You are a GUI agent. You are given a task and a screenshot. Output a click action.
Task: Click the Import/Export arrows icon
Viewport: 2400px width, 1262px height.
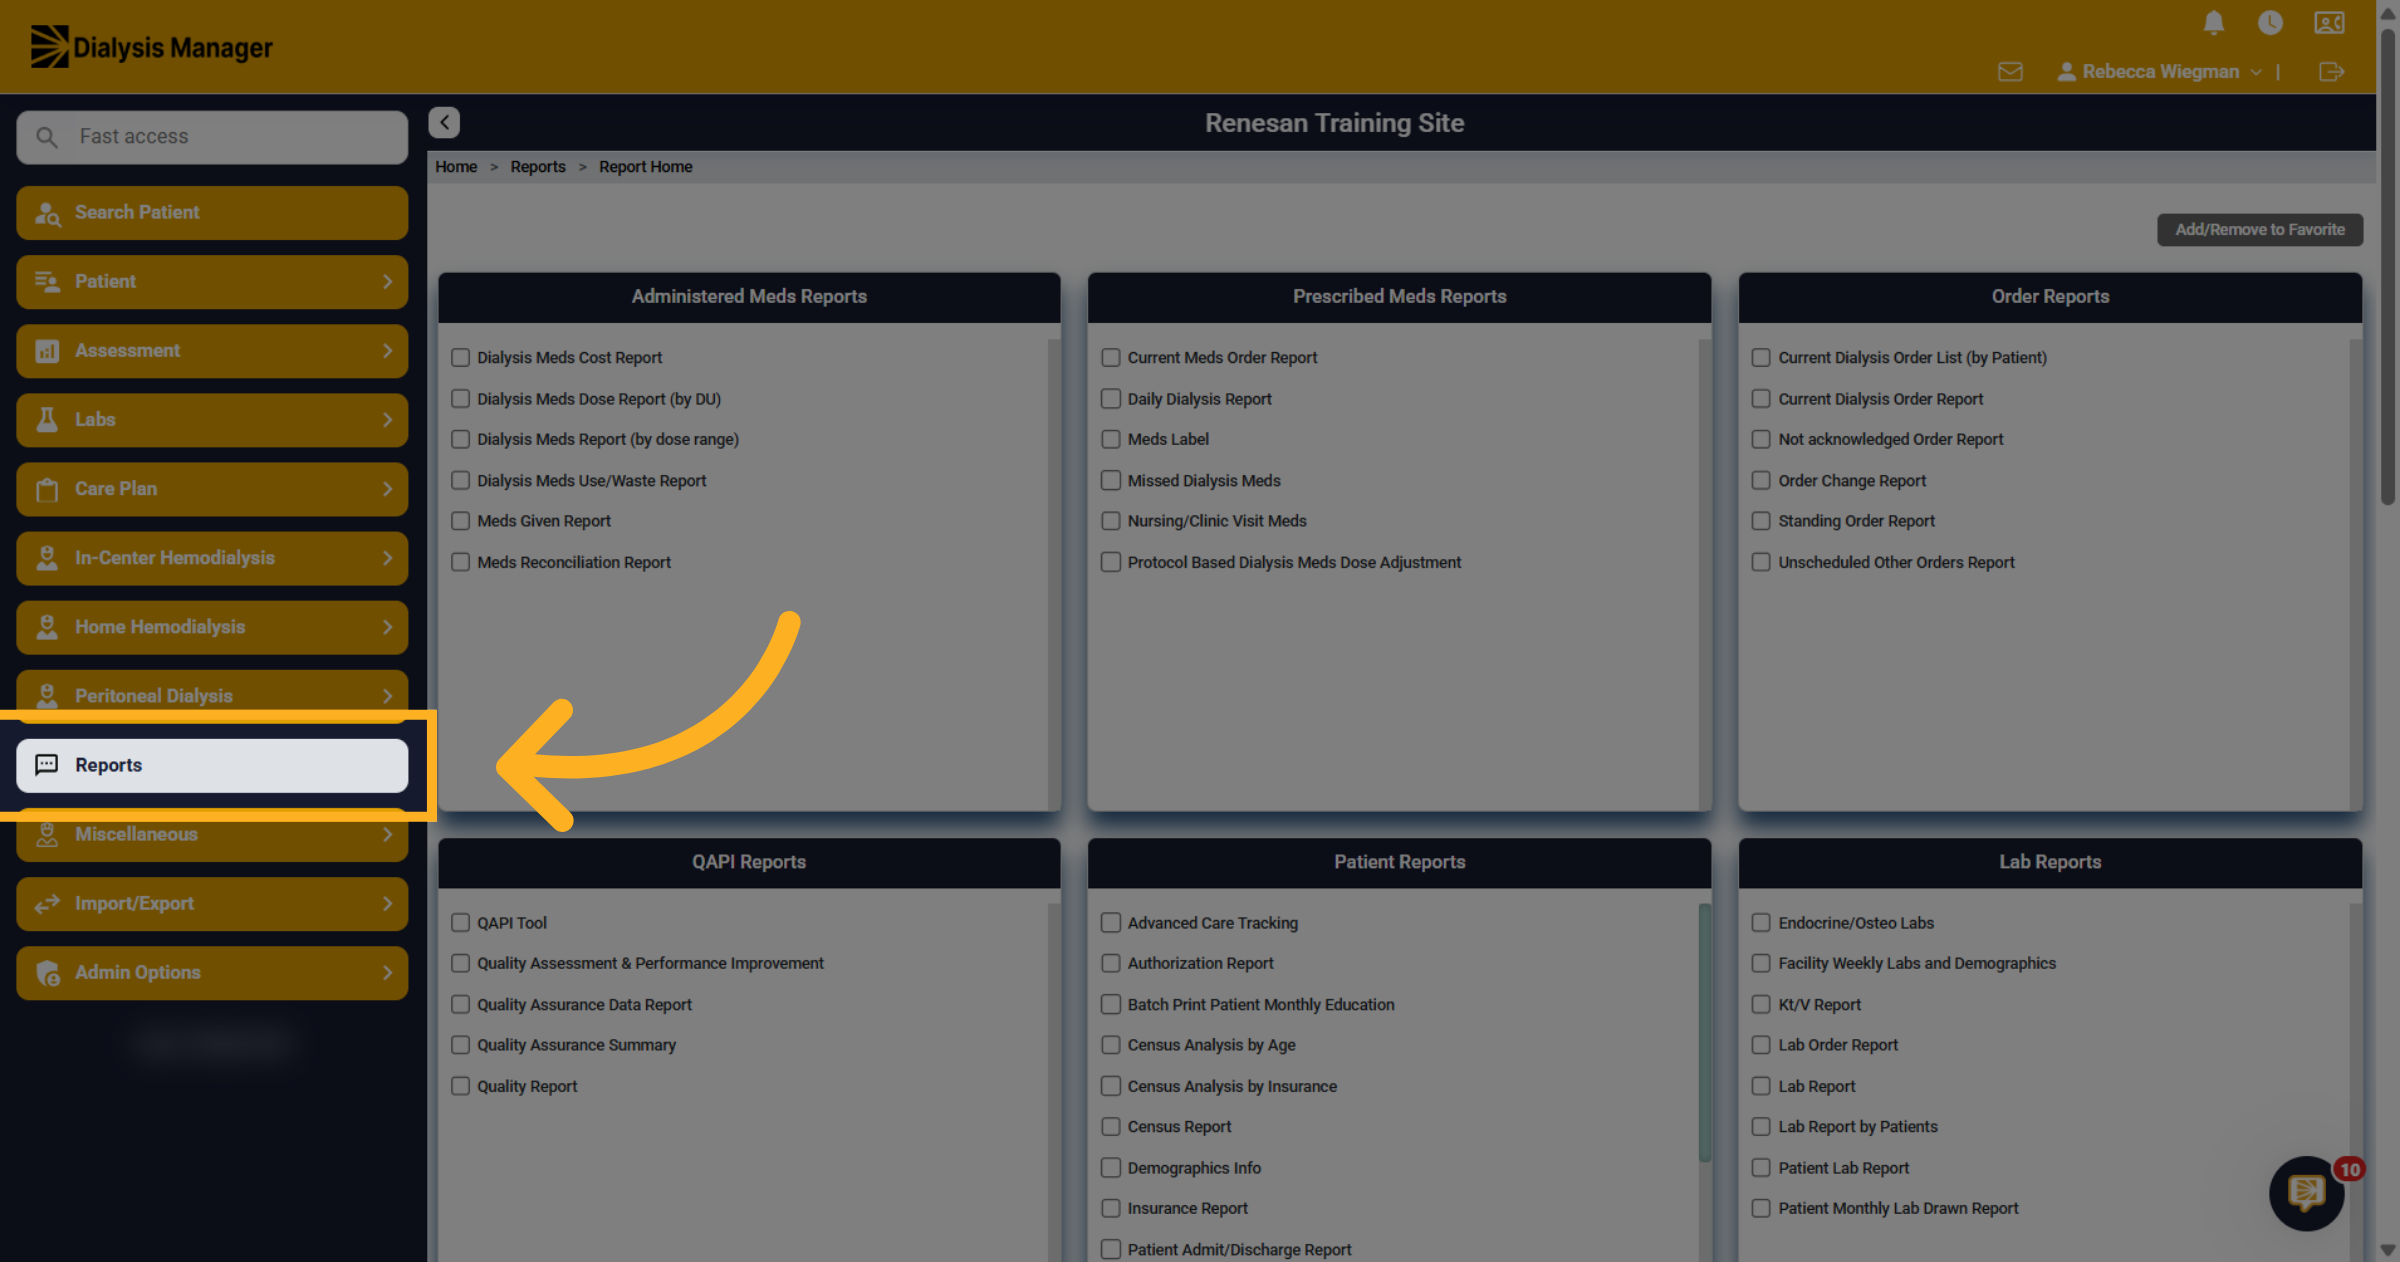(47, 904)
